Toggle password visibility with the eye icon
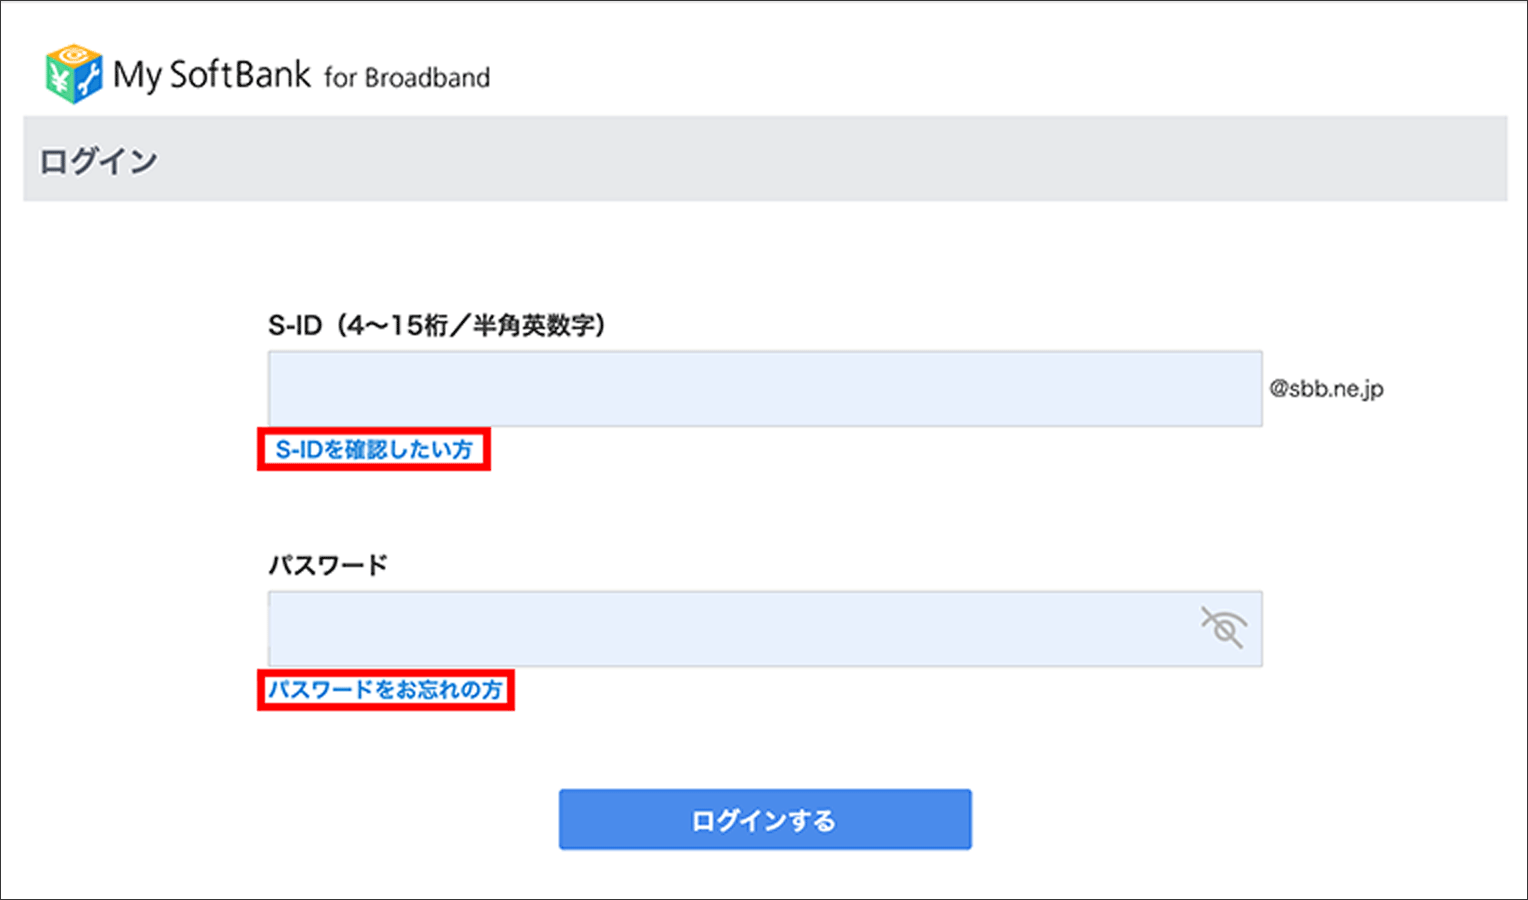Screen dimensions: 1528x900 click(x=1222, y=628)
